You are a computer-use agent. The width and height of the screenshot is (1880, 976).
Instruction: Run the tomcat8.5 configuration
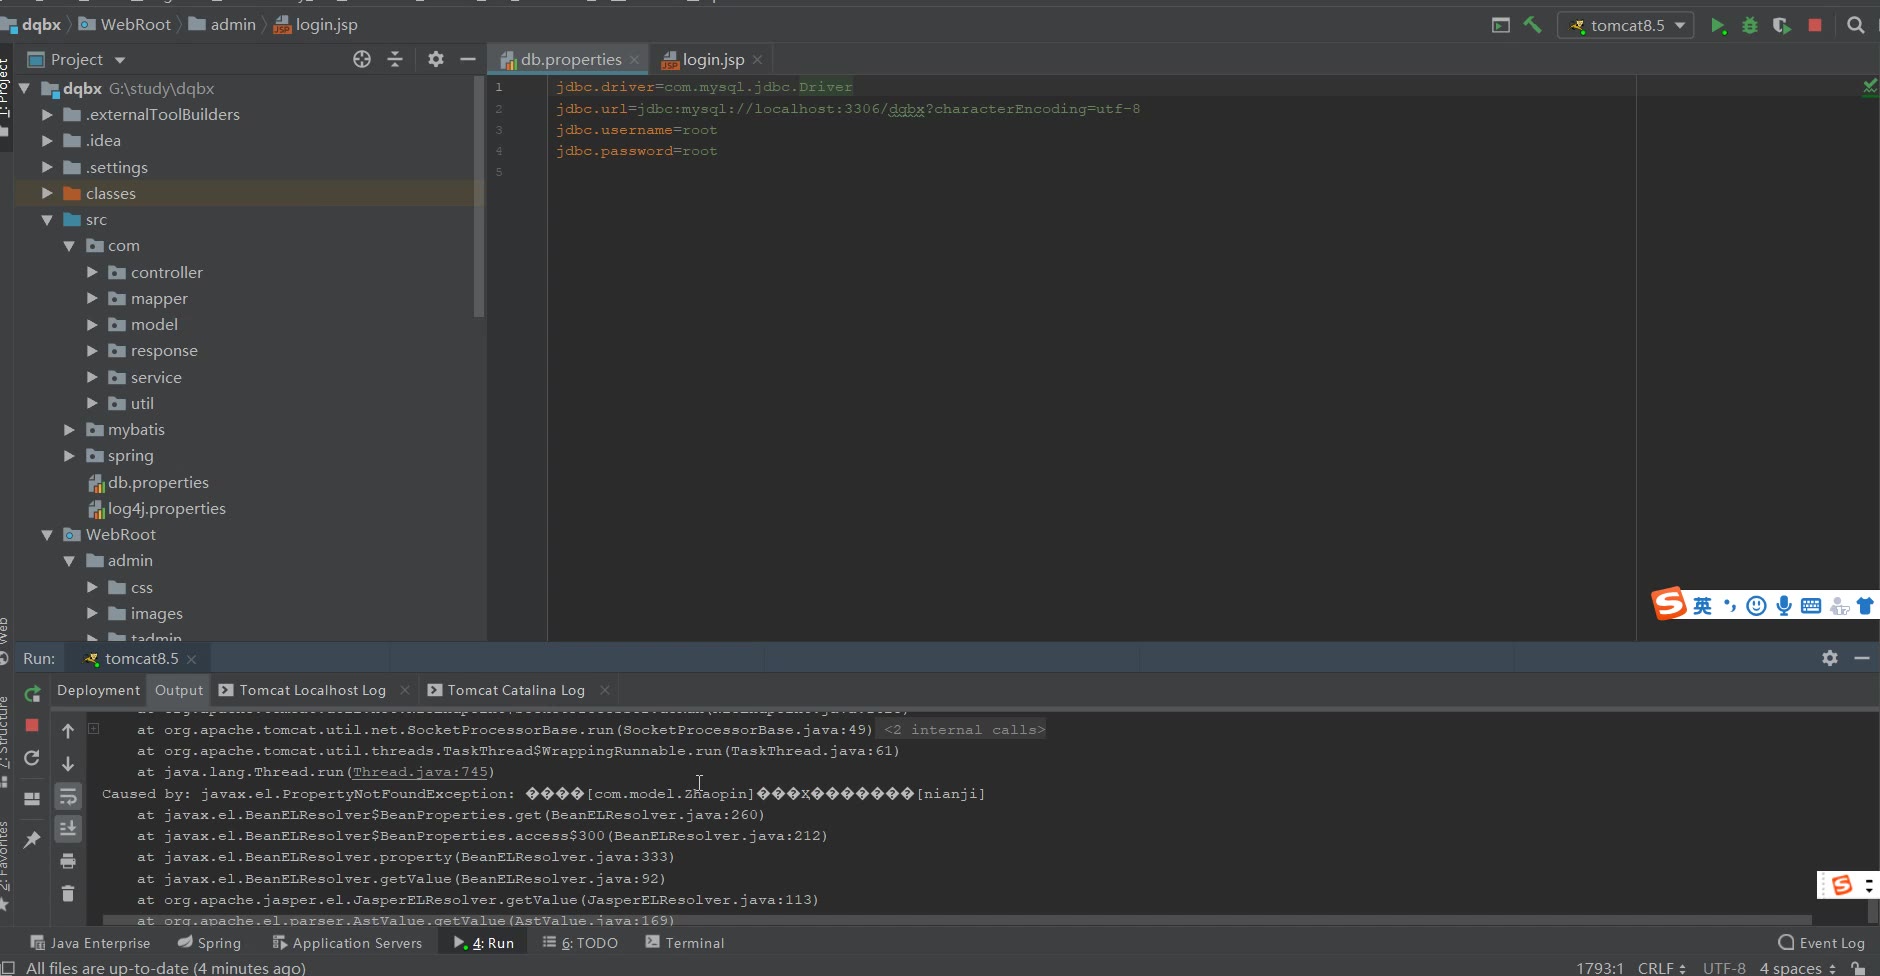(x=1717, y=26)
